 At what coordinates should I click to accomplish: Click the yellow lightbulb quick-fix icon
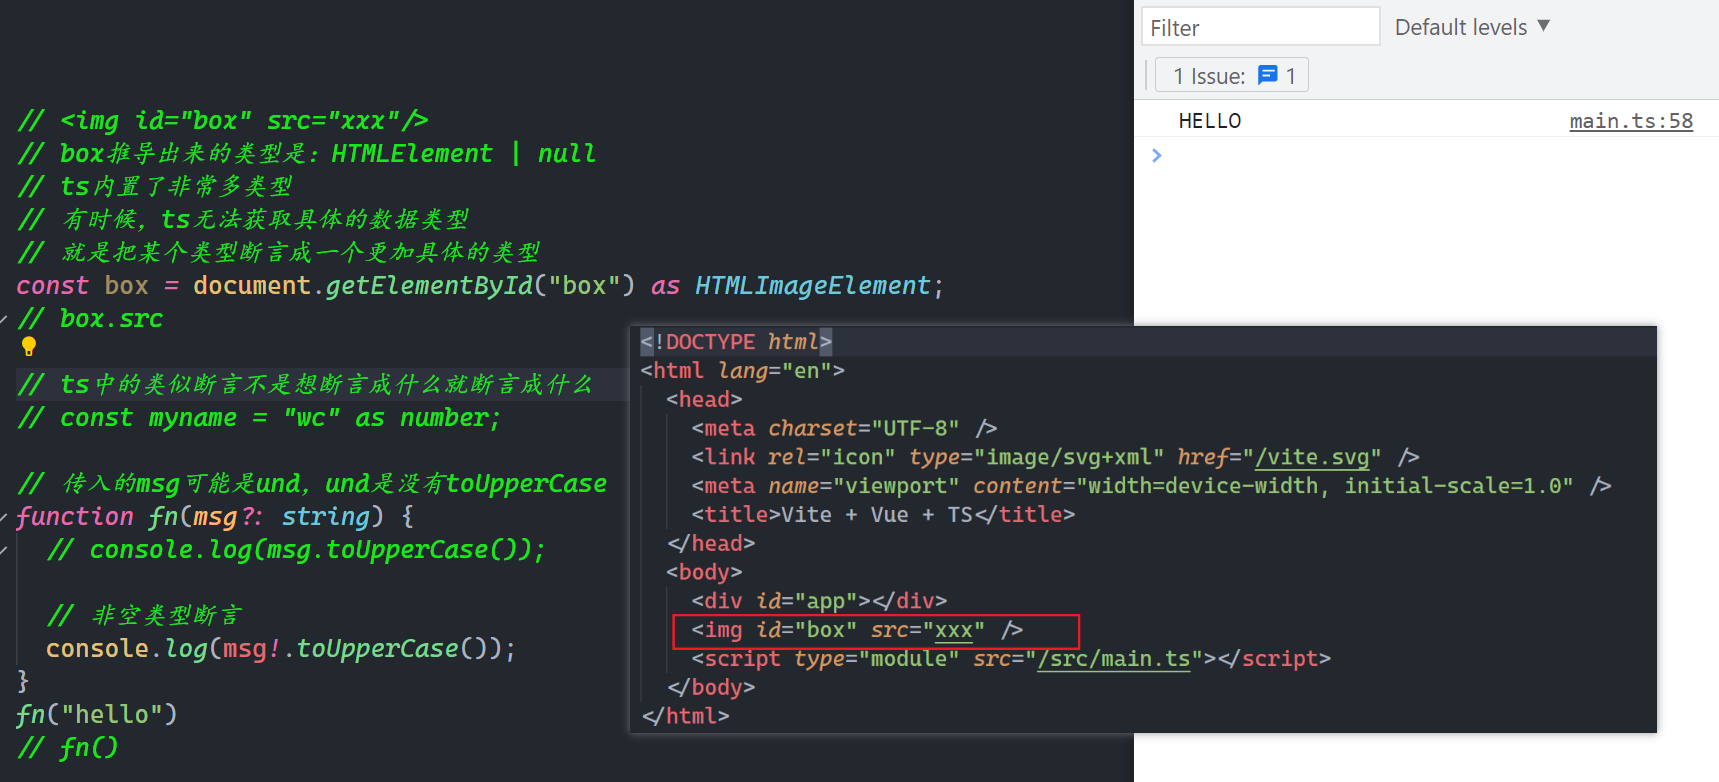click(x=29, y=347)
